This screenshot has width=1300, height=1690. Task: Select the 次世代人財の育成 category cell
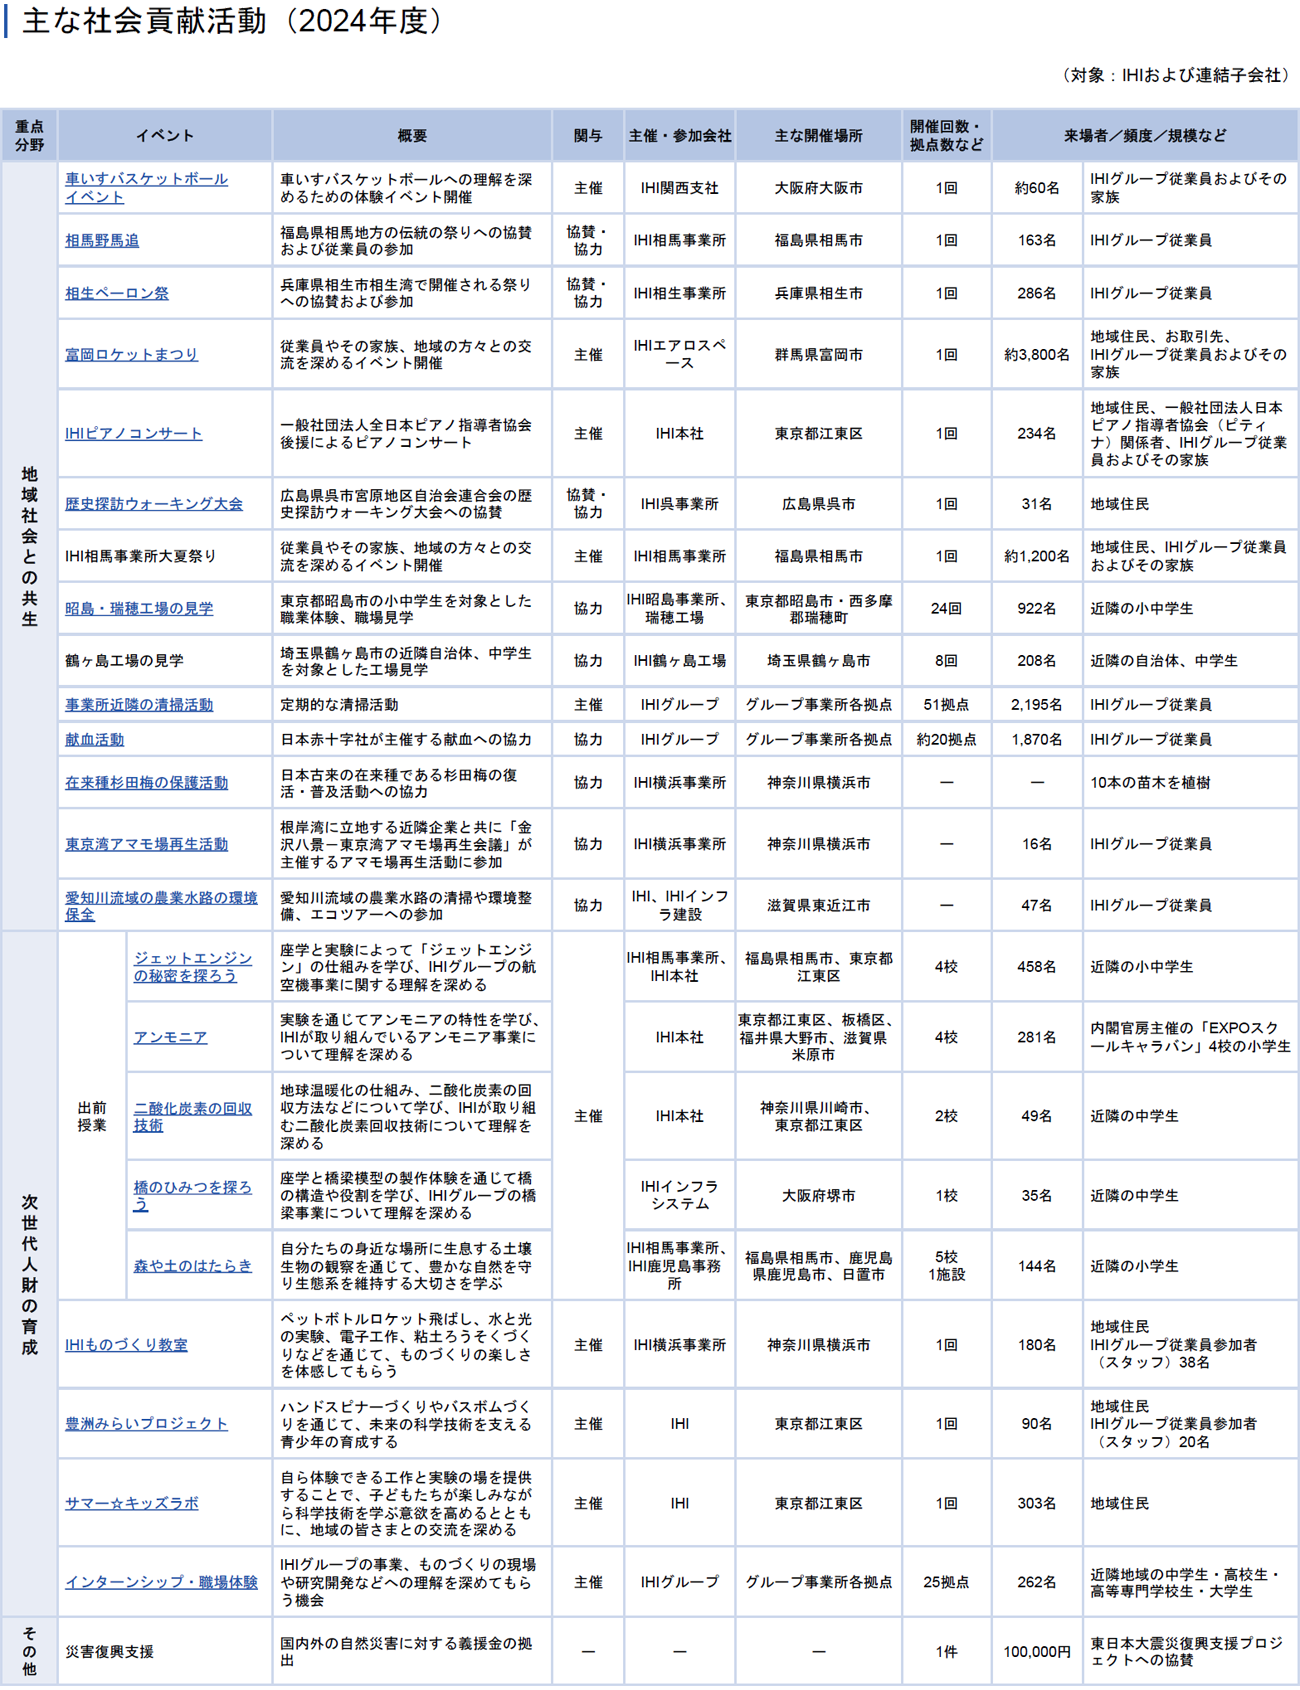pyautogui.click(x=29, y=1274)
